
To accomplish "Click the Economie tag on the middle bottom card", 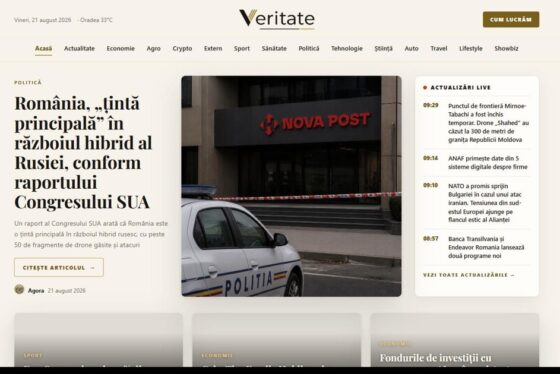I will click(217, 355).
